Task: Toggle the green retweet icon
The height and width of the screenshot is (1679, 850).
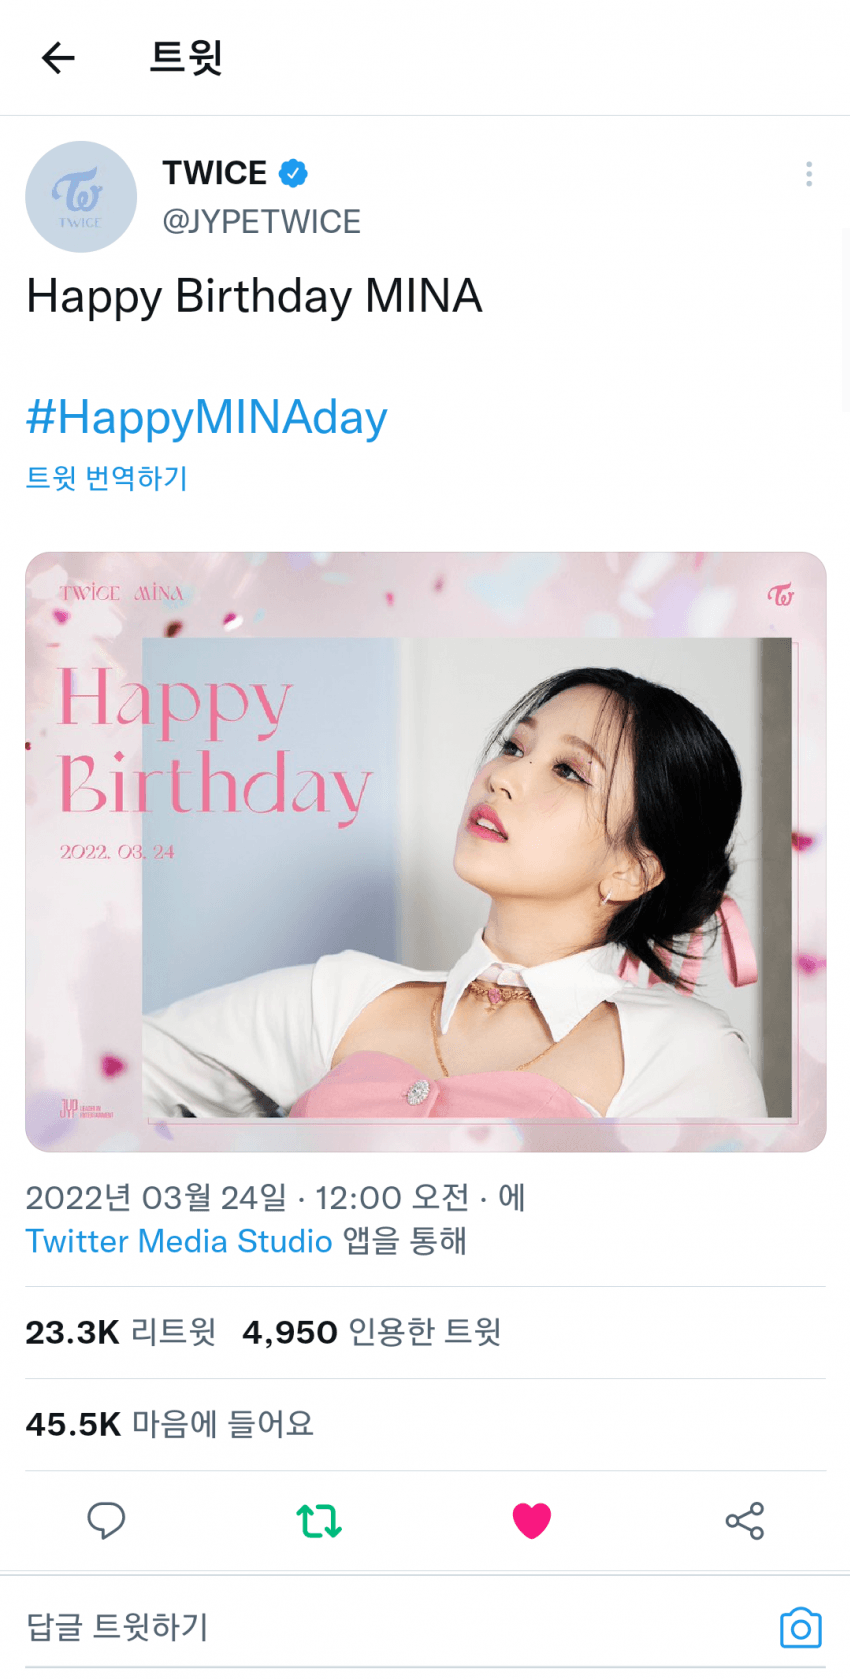Action: 319,1520
